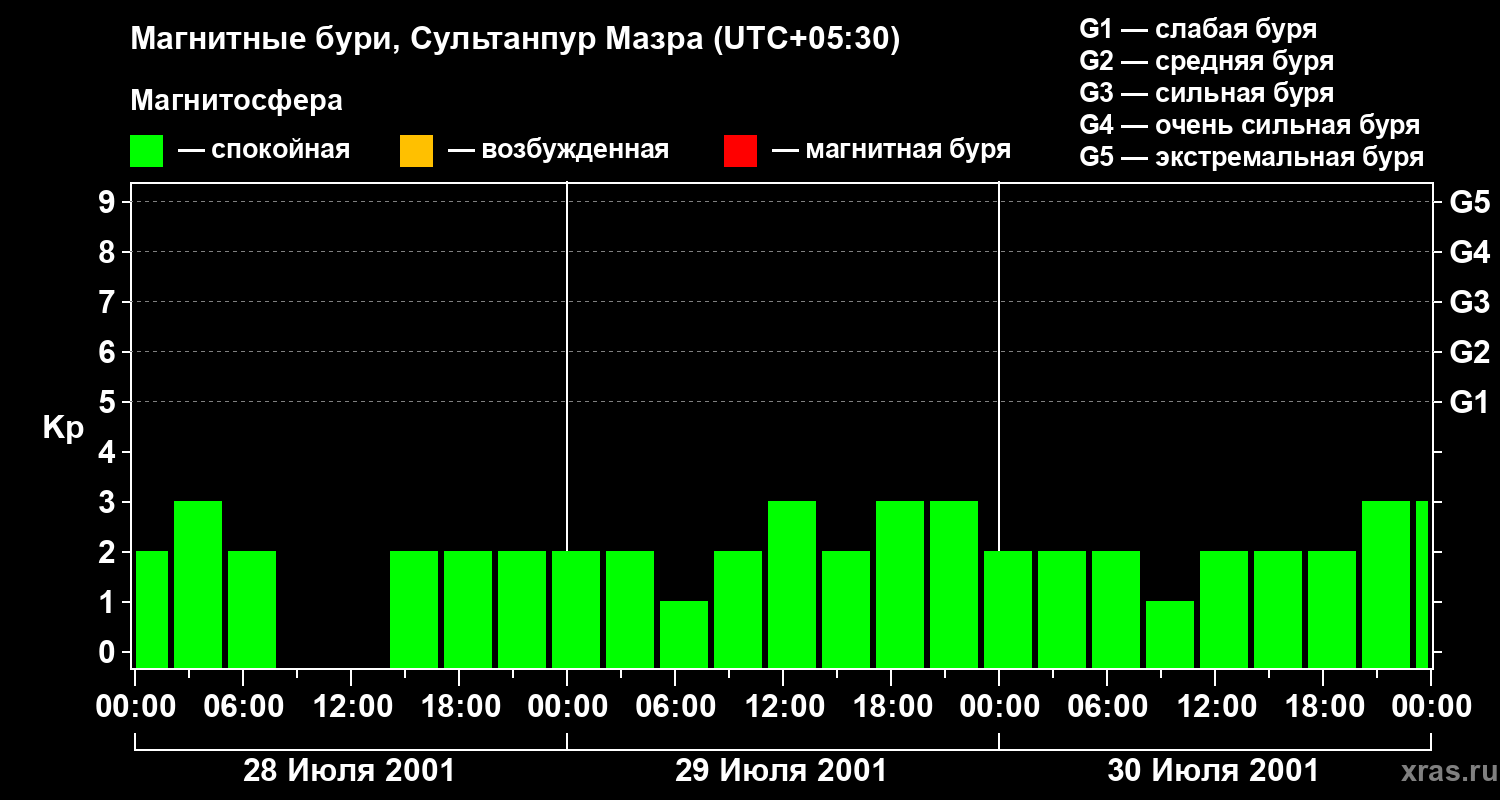Click the Kp 1 bar on 30 July at 09:00
This screenshot has height=800, width=1500.
click(1170, 634)
